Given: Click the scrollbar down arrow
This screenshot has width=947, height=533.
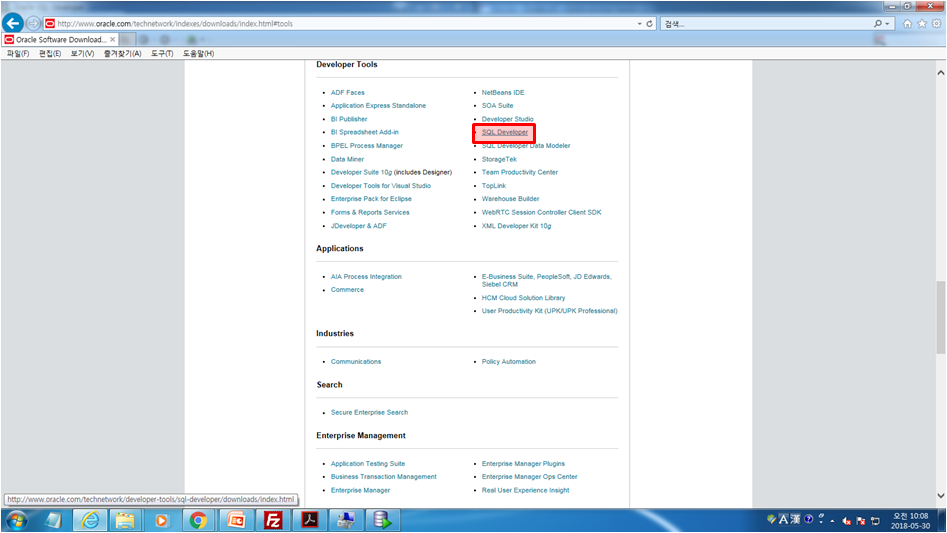Looking at the screenshot, I should tap(940, 496).
